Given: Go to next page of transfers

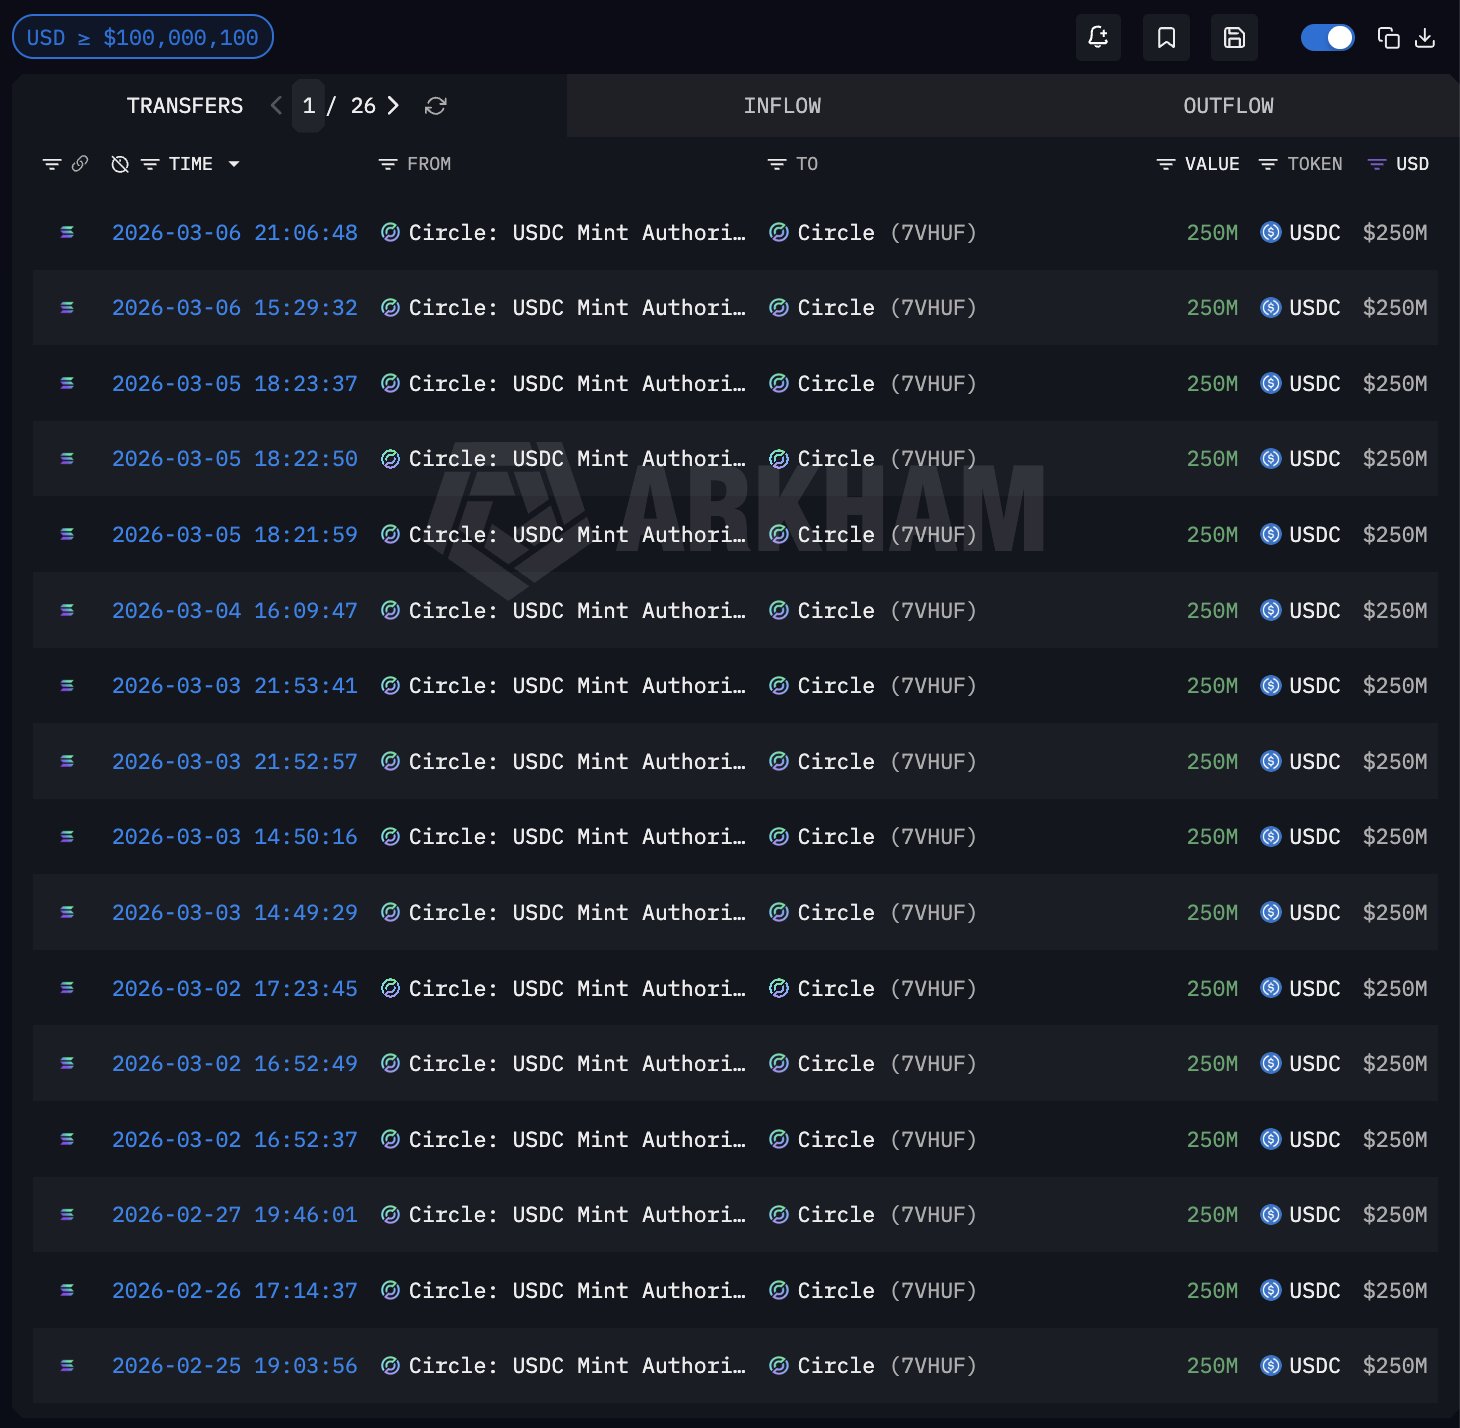Looking at the screenshot, I should 393,106.
